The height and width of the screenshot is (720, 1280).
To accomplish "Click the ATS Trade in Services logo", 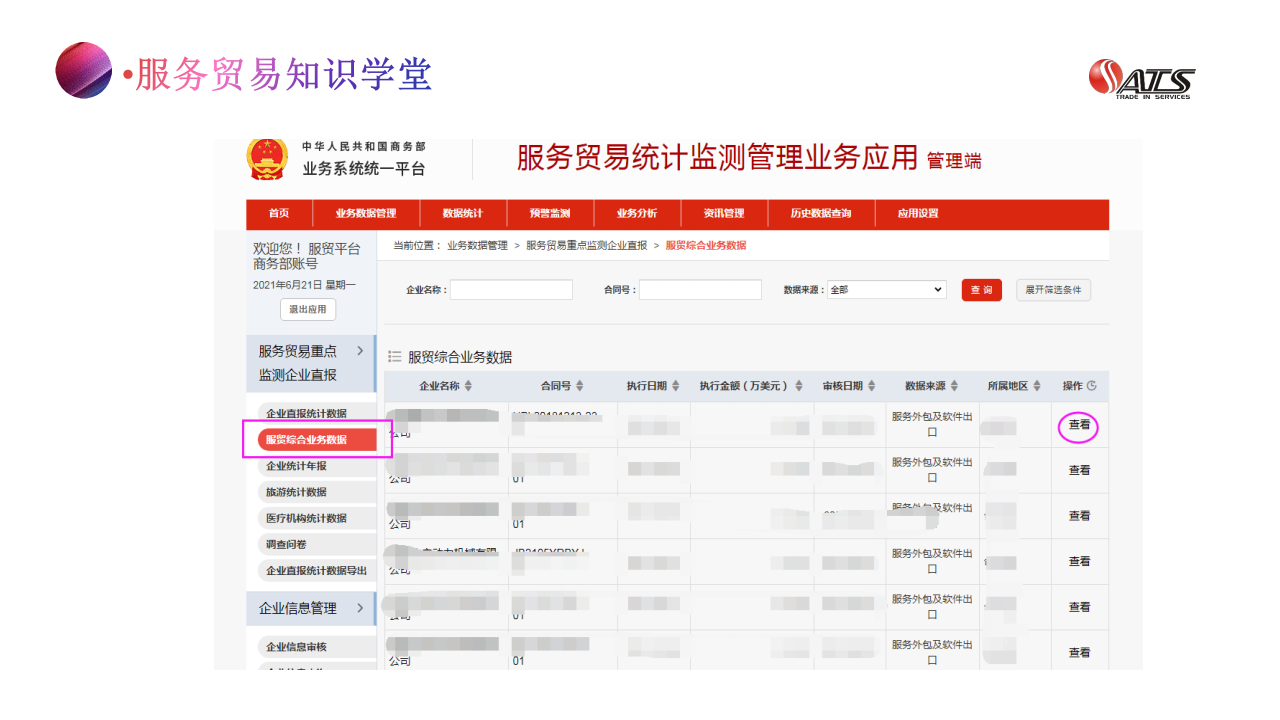I will click(1142, 79).
